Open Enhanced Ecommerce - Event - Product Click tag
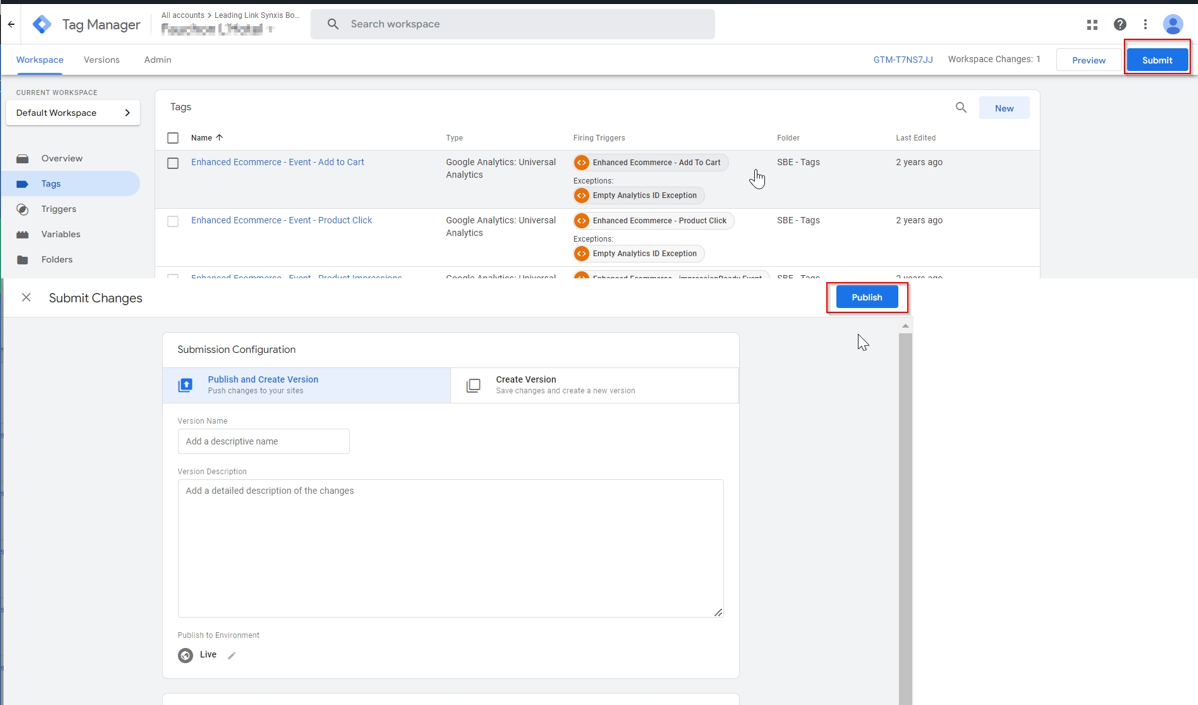1198x705 pixels. (x=281, y=220)
